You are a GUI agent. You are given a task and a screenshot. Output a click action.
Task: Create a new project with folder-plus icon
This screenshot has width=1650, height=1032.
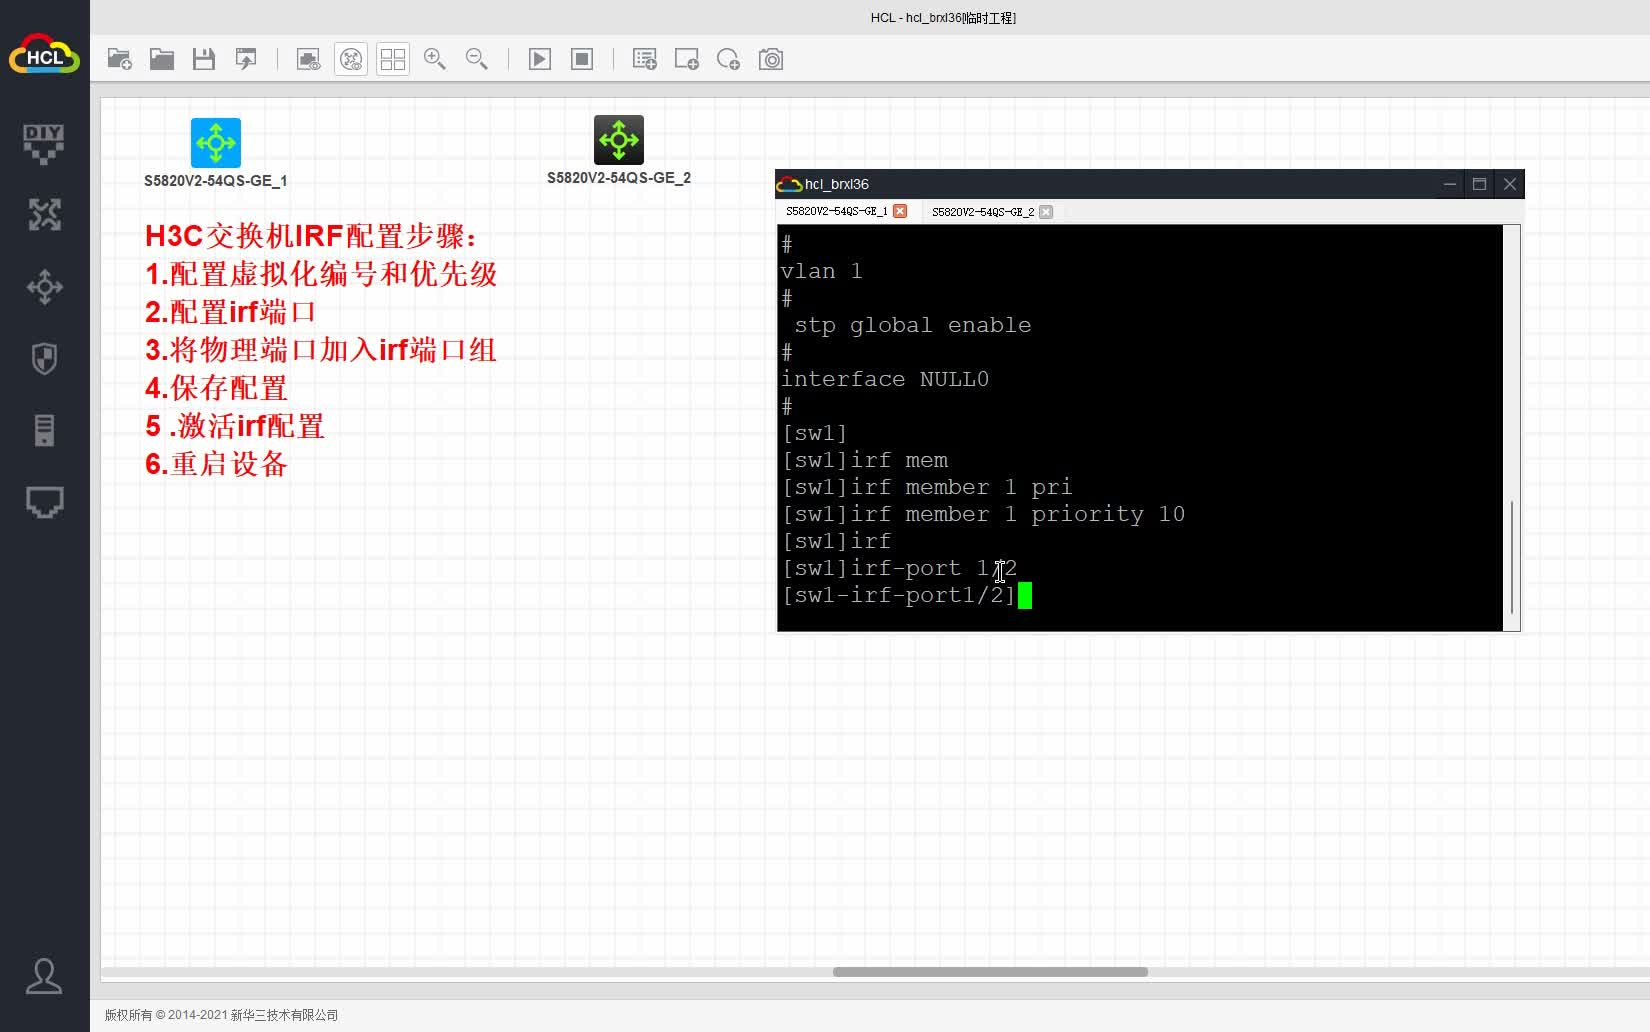(x=120, y=59)
